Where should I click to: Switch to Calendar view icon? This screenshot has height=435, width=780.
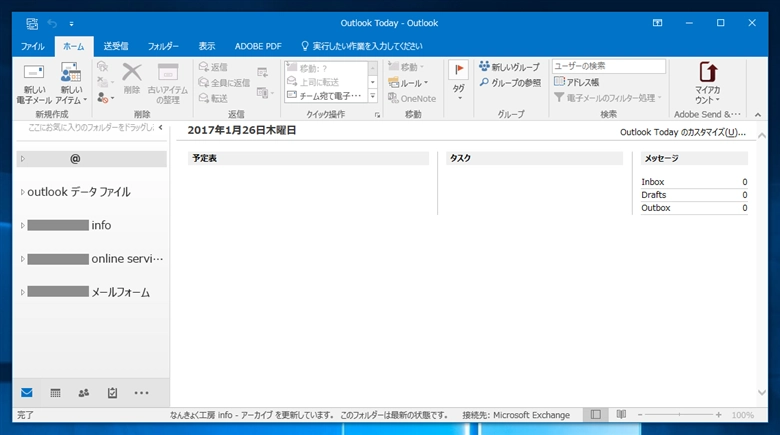click(55, 393)
